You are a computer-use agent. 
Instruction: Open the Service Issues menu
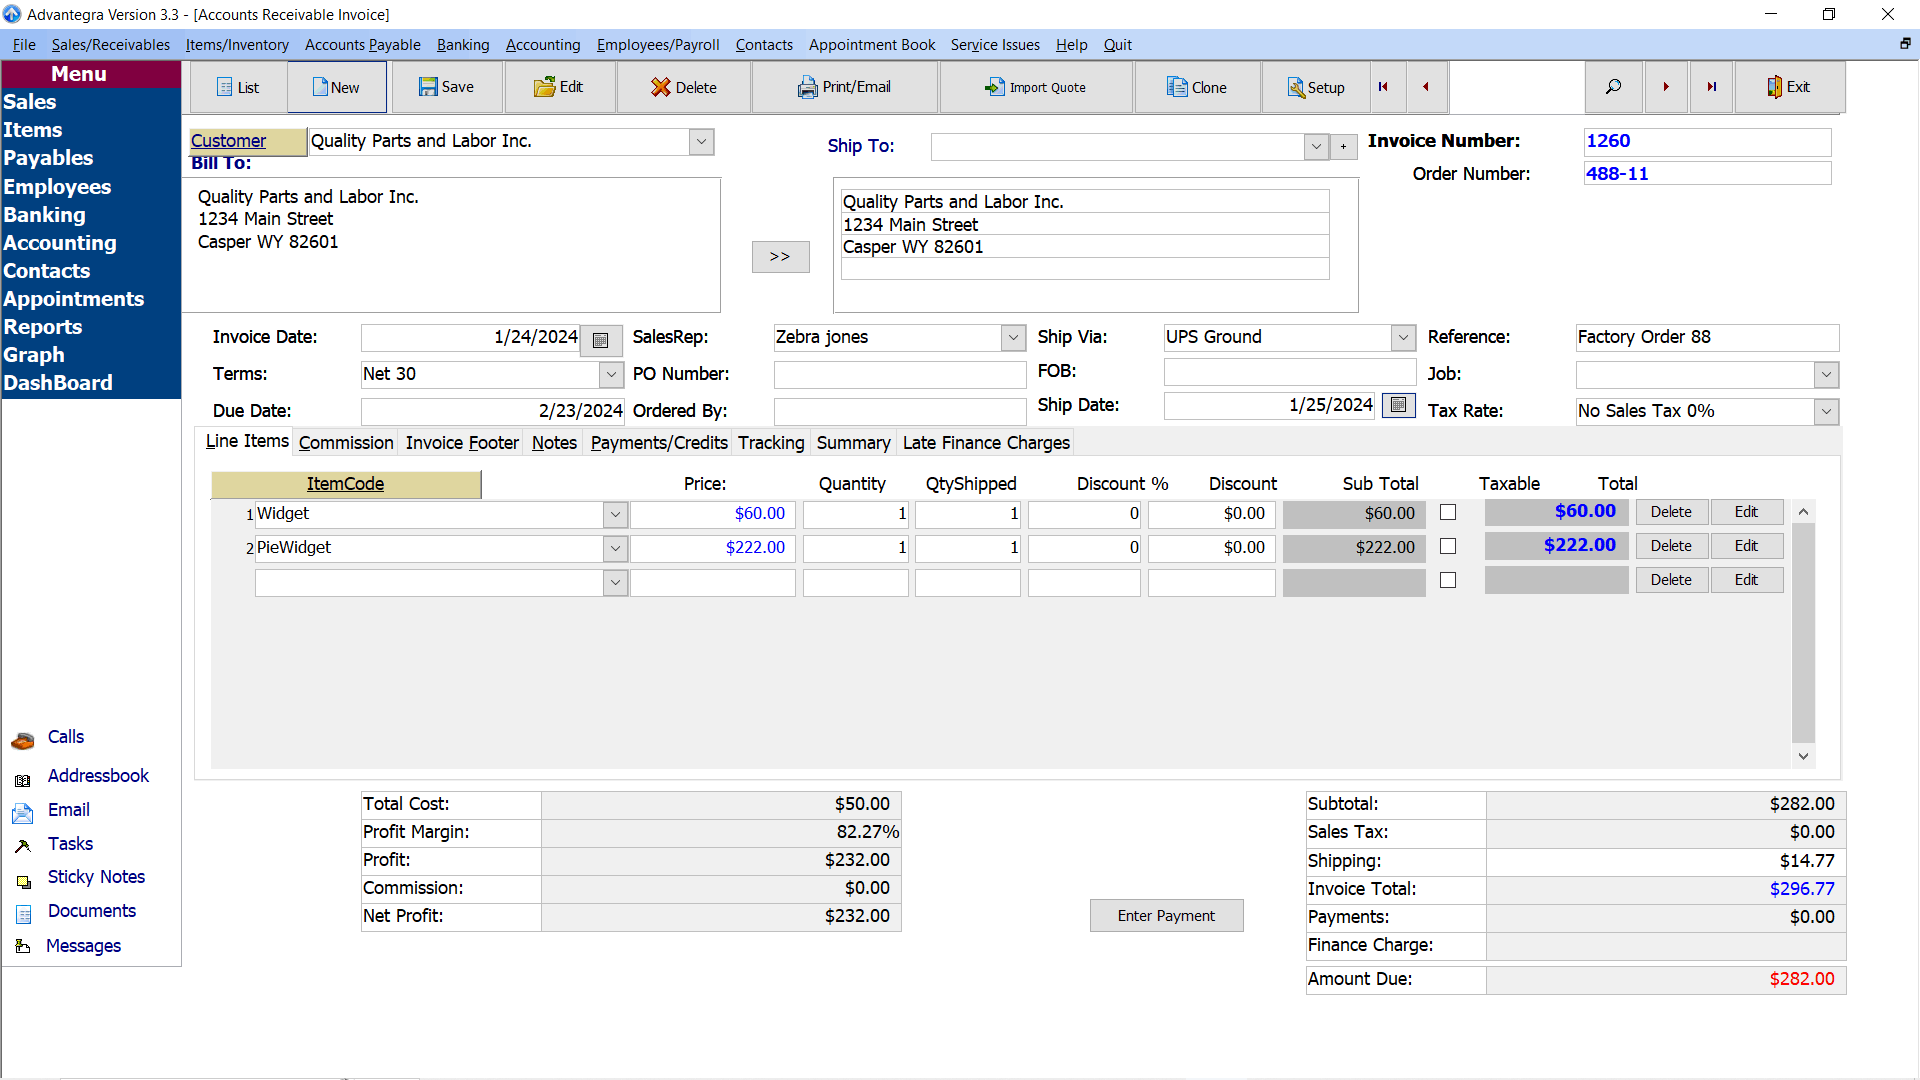click(995, 45)
